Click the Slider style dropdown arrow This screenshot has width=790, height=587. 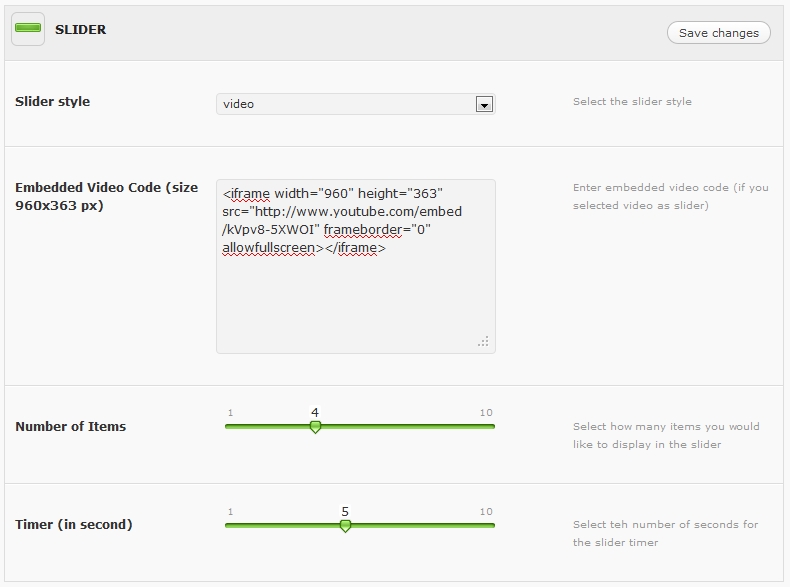point(484,104)
